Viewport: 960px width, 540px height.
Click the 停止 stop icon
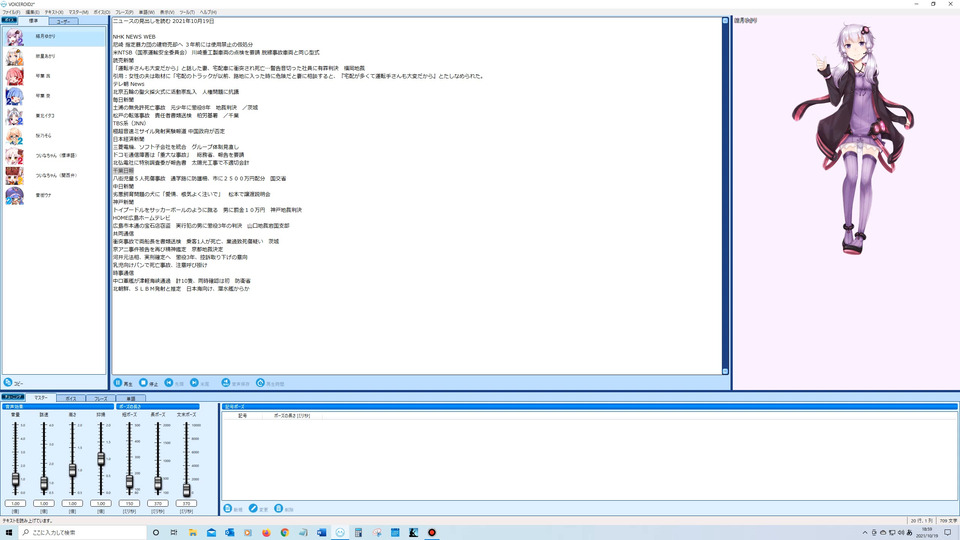143,383
